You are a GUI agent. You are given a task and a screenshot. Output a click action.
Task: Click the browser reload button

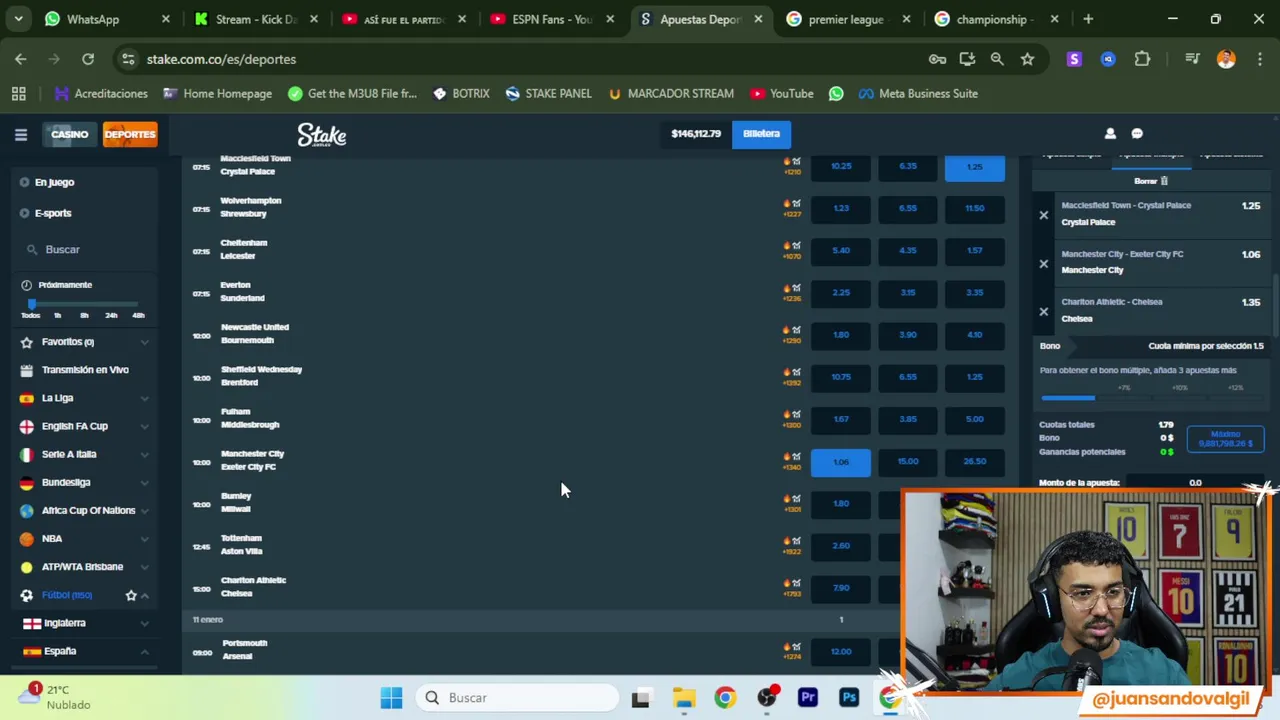pyautogui.click(x=88, y=59)
